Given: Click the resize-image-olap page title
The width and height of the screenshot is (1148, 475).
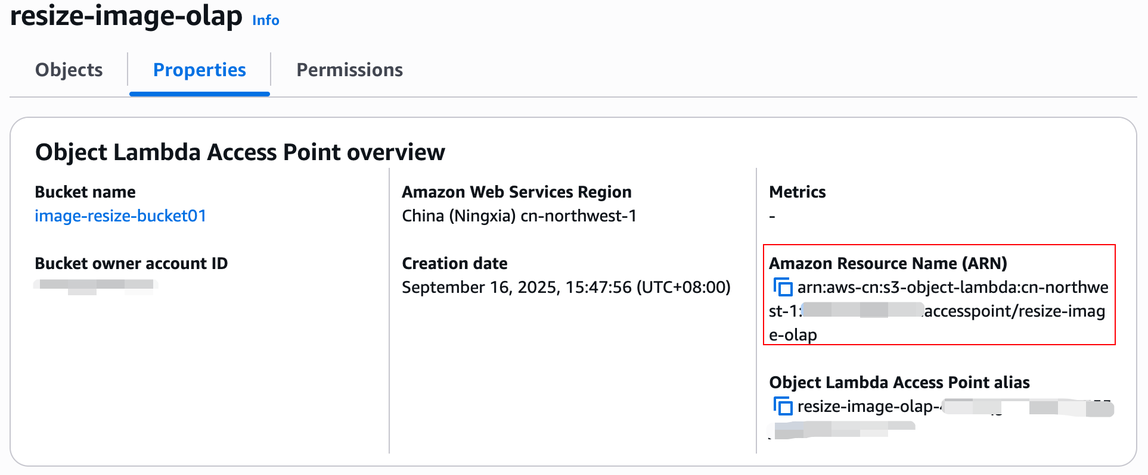Looking at the screenshot, I should pos(124,18).
